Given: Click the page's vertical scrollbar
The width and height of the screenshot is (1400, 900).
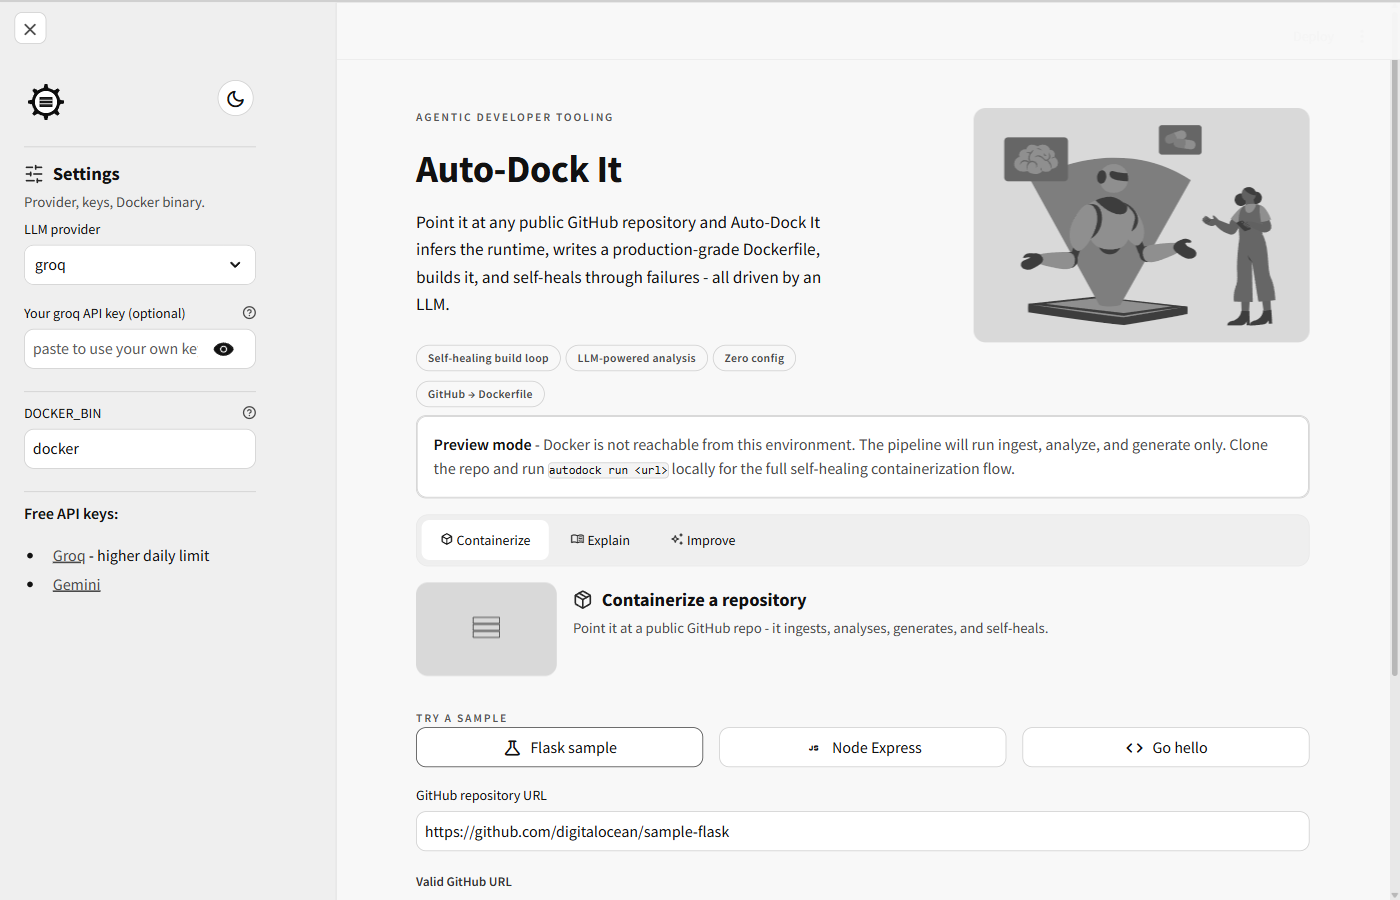Looking at the screenshot, I should click(1395, 368).
